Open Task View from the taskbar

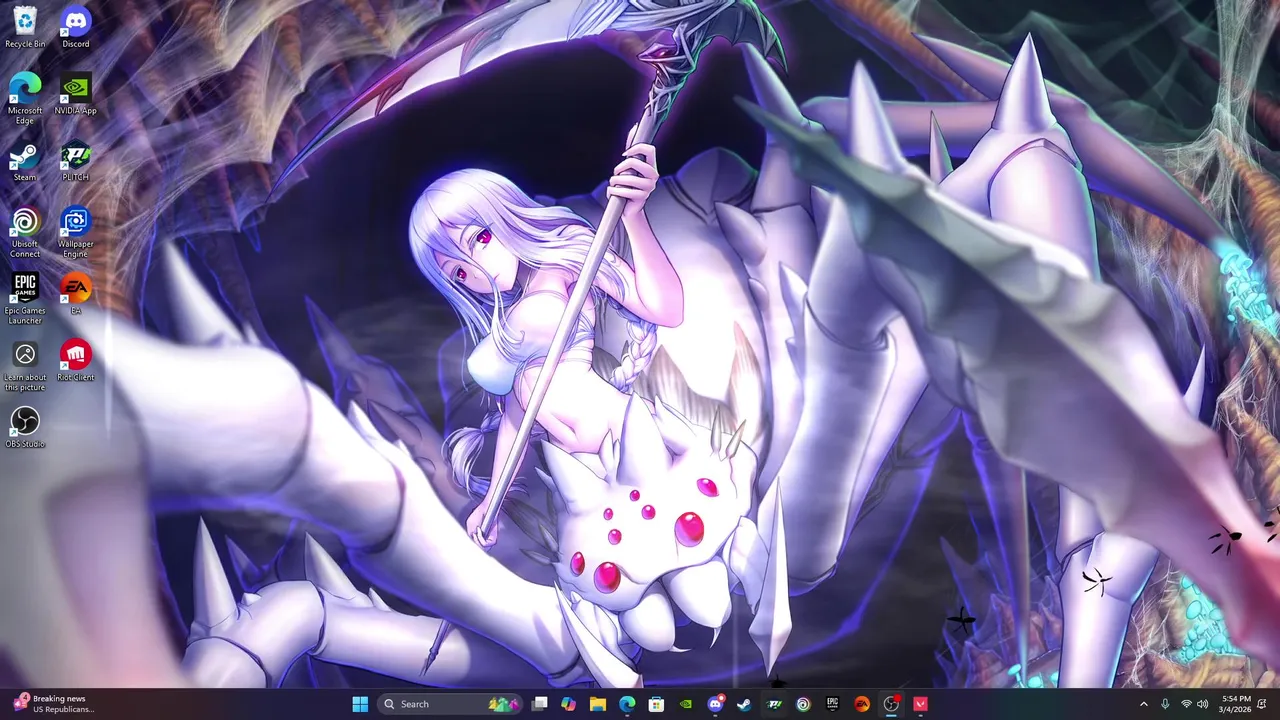tap(540, 704)
